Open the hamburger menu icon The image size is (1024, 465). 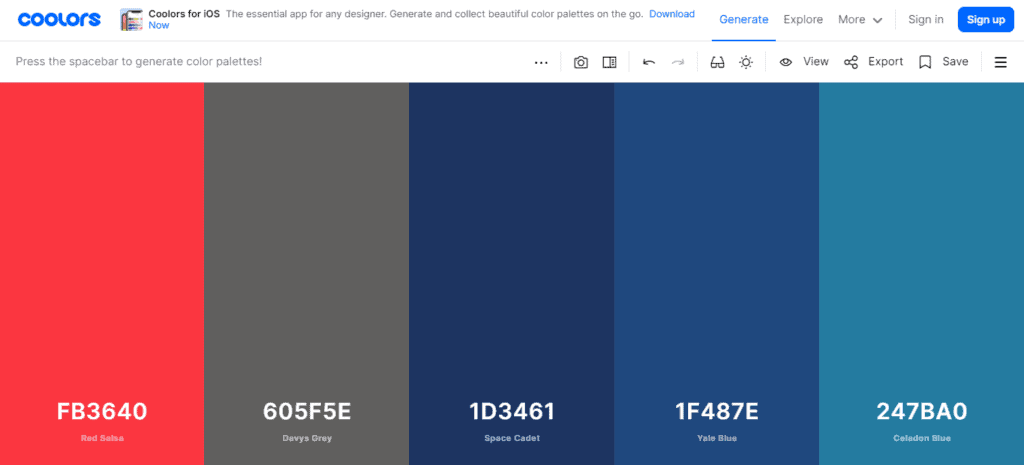tap(1000, 62)
